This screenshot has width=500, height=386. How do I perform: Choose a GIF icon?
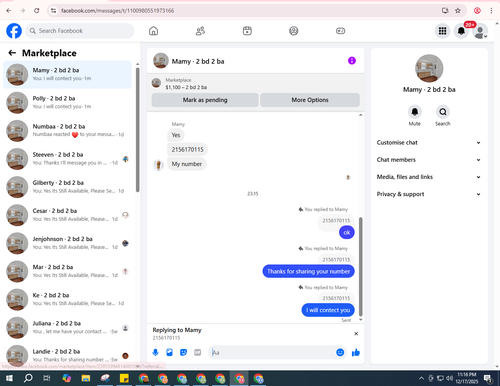pyautogui.click(x=198, y=352)
